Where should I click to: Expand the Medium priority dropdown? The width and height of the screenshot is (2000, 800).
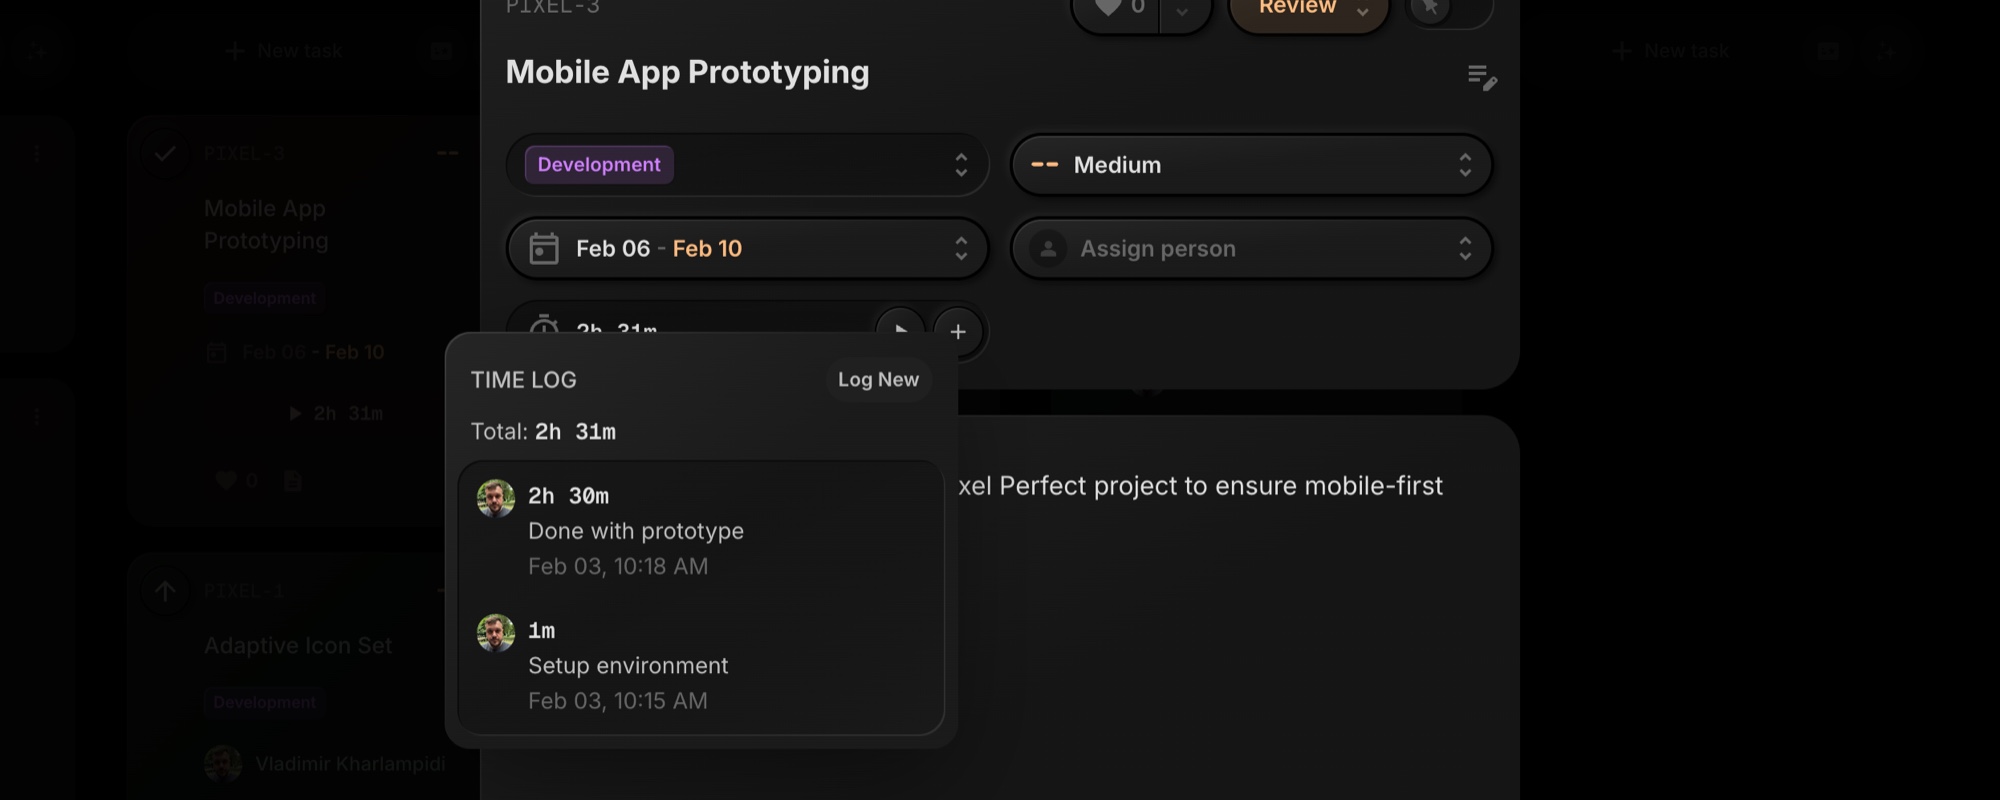click(1251, 165)
